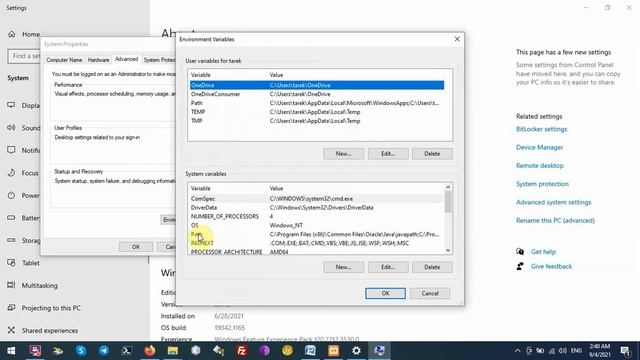This screenshot has width=640, height=360.
Task: Open Notifications icon in Settings sidebar
Action: coord(11,150)
